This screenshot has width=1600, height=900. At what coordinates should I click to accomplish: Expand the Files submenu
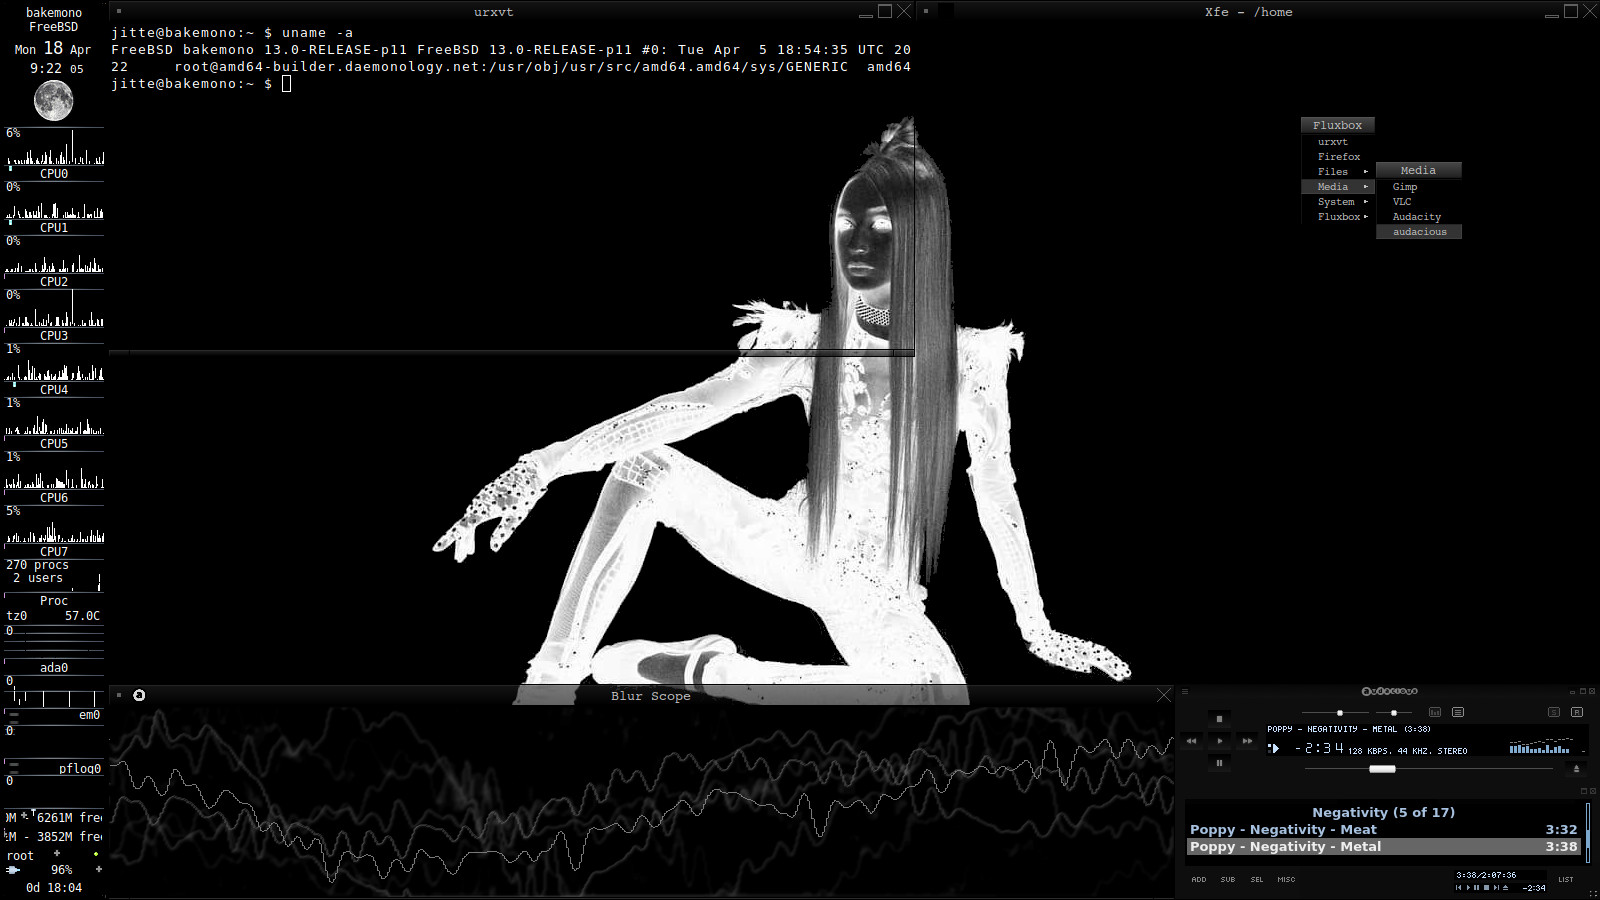point(1338,172)
